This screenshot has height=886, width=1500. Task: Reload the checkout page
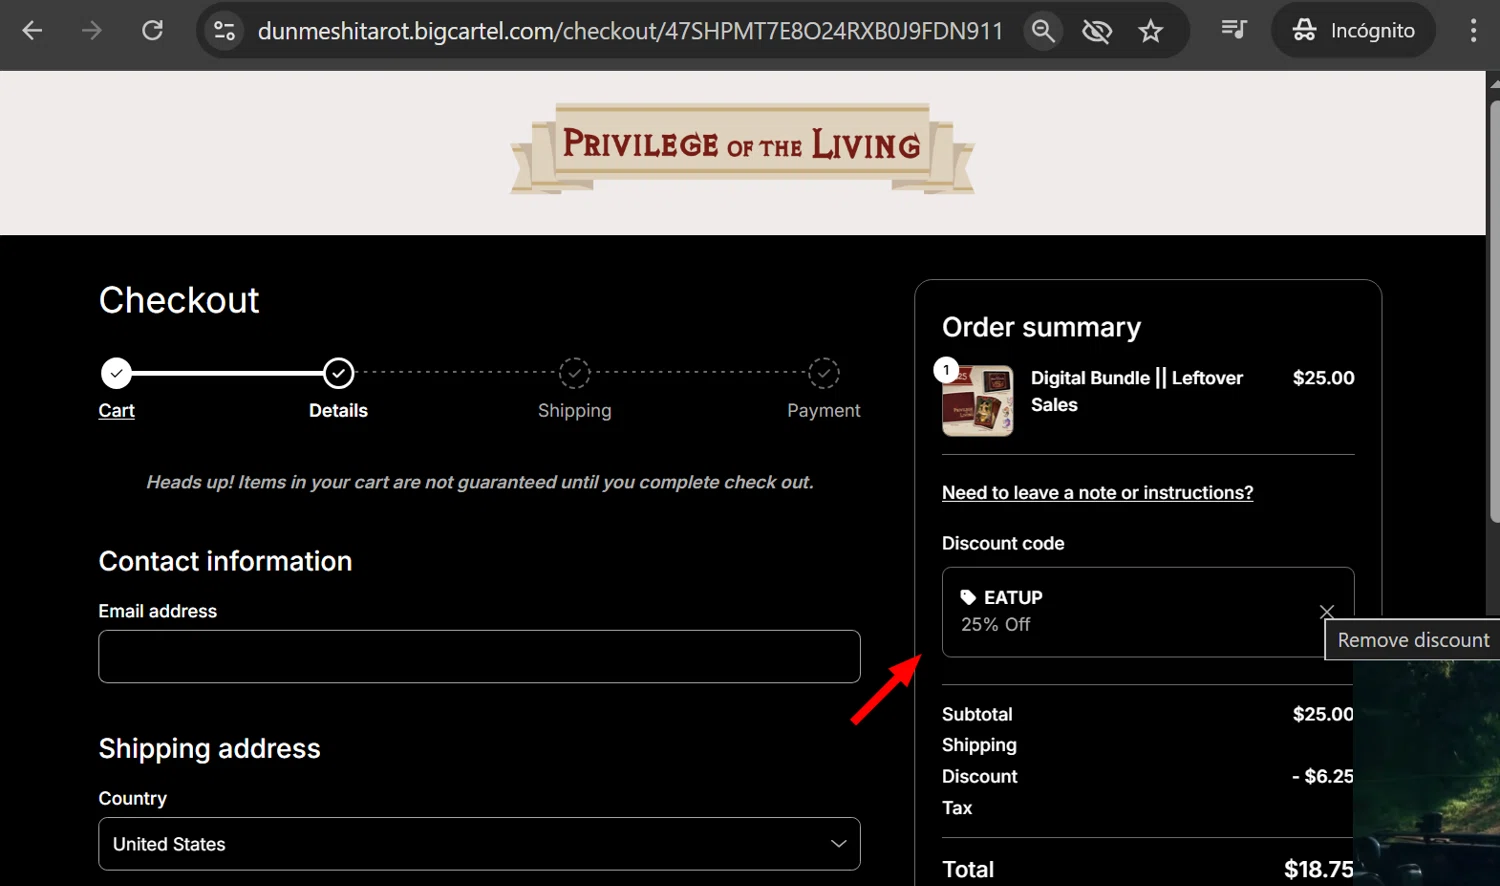152,31
